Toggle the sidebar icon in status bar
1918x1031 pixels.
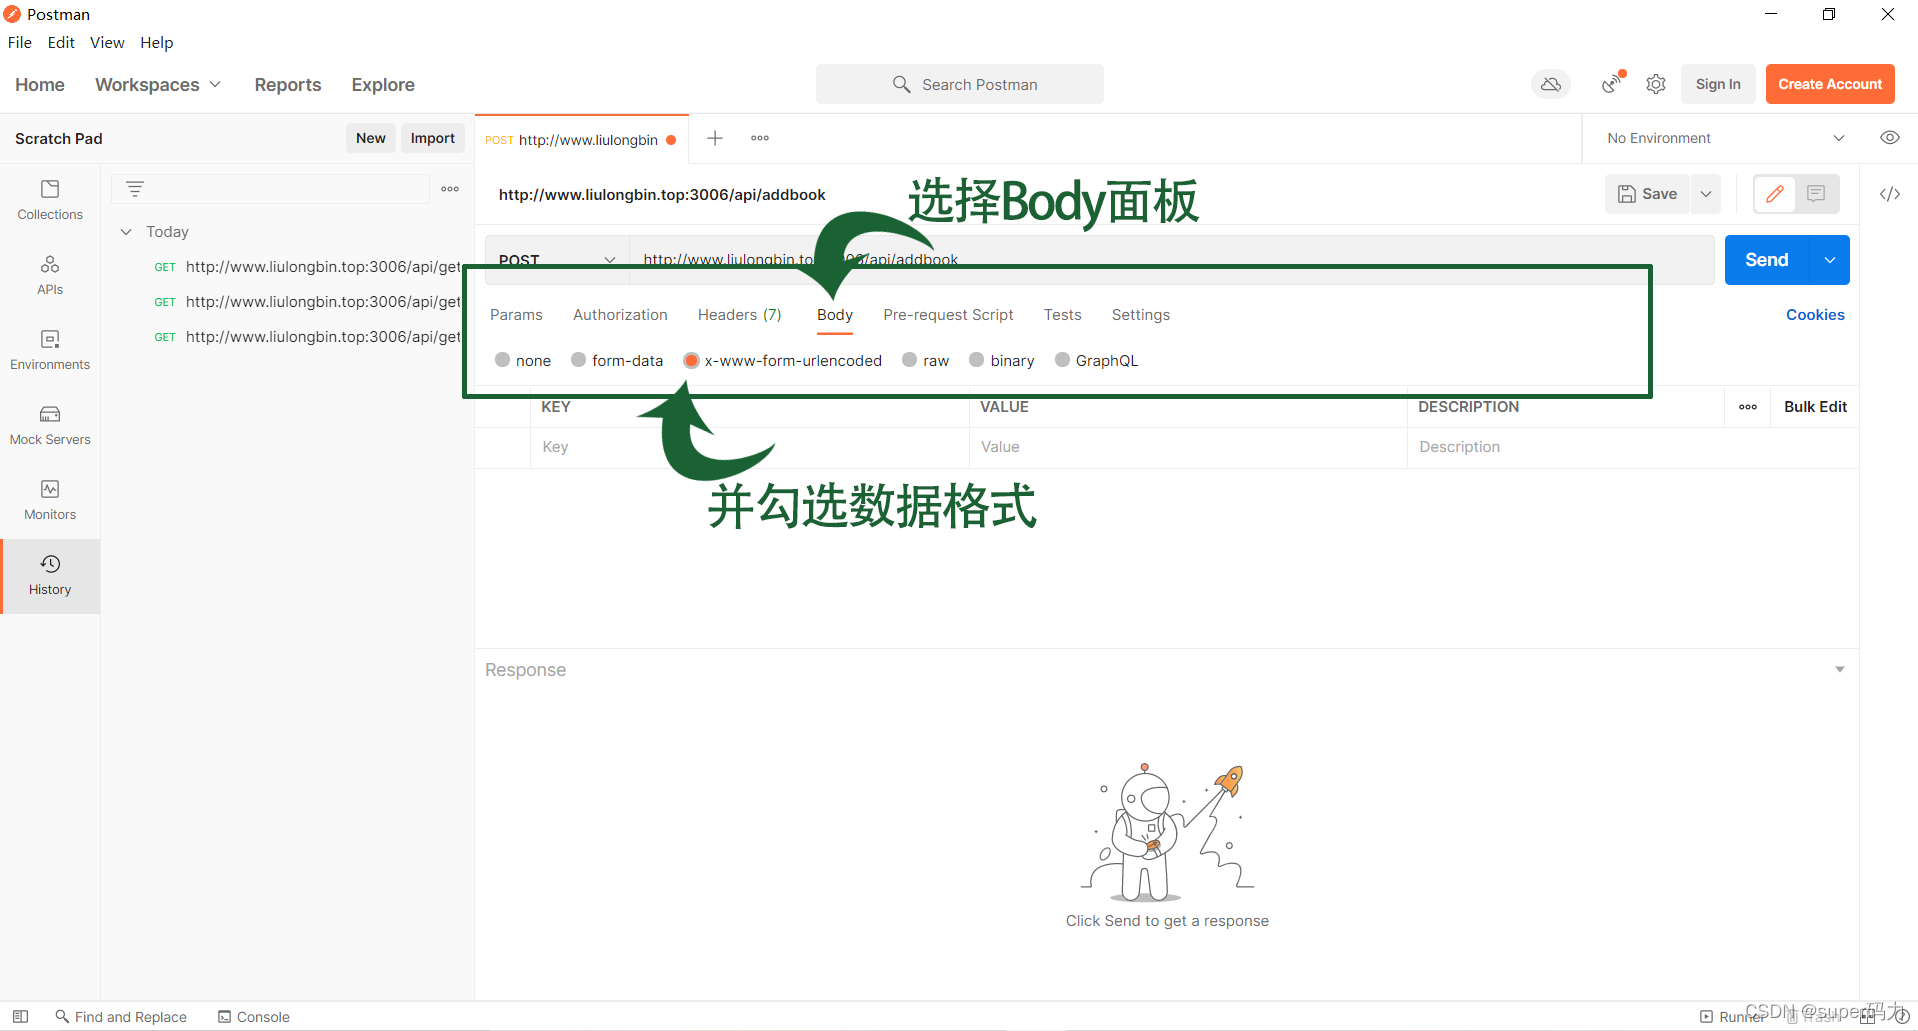(x=20, y=1016)
